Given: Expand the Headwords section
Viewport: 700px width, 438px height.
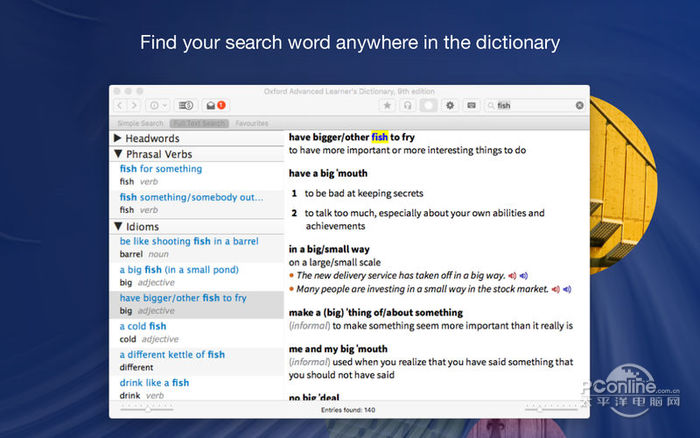Looking at the screenshot, I should [x=118, y=138].
